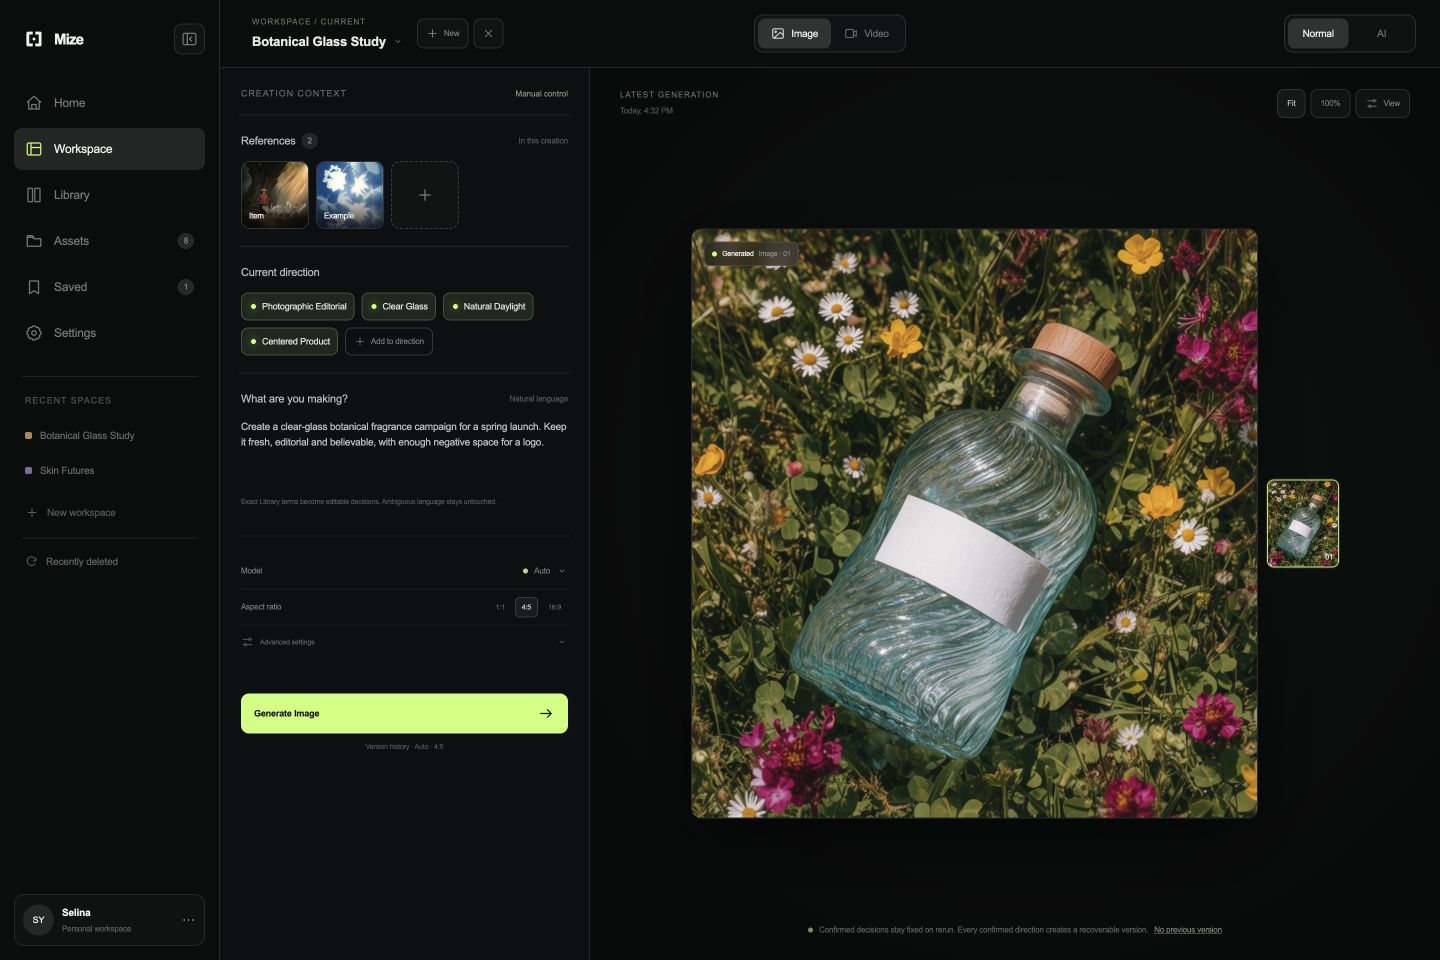Select Workspace in sidebar
This screenshot has height=960, width=1440.
point(109,149)
